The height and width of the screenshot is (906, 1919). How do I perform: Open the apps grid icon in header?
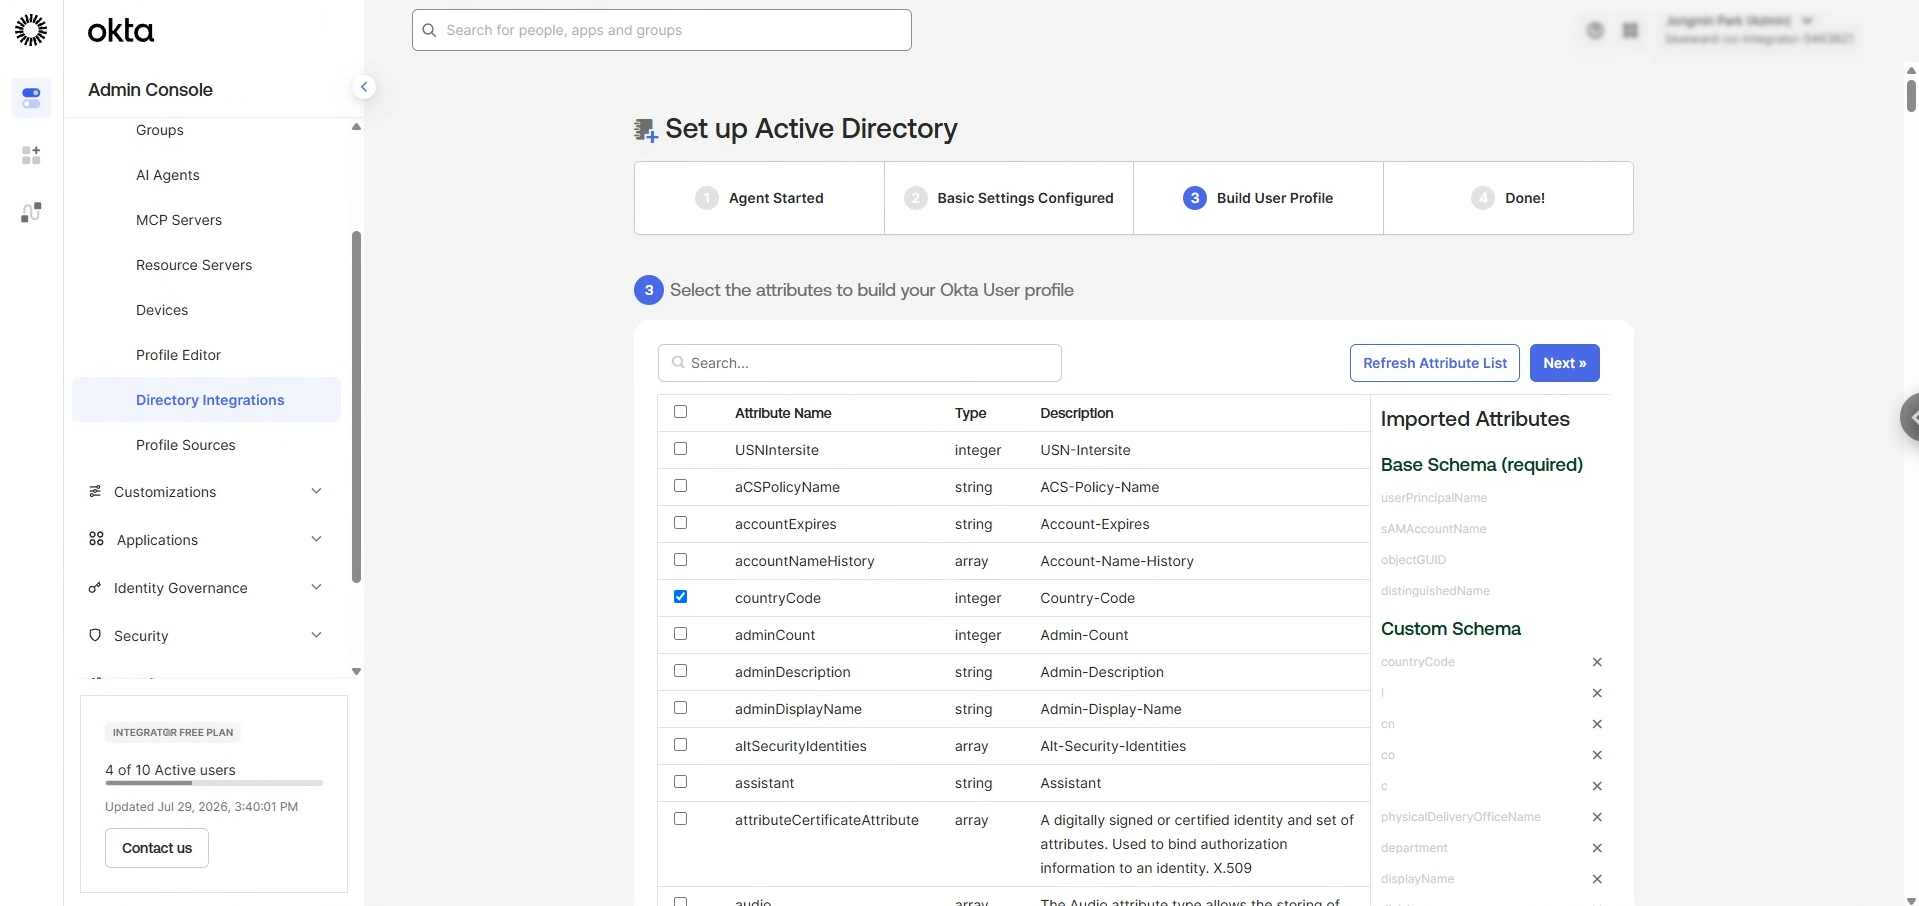click(x=1630, y=31)
